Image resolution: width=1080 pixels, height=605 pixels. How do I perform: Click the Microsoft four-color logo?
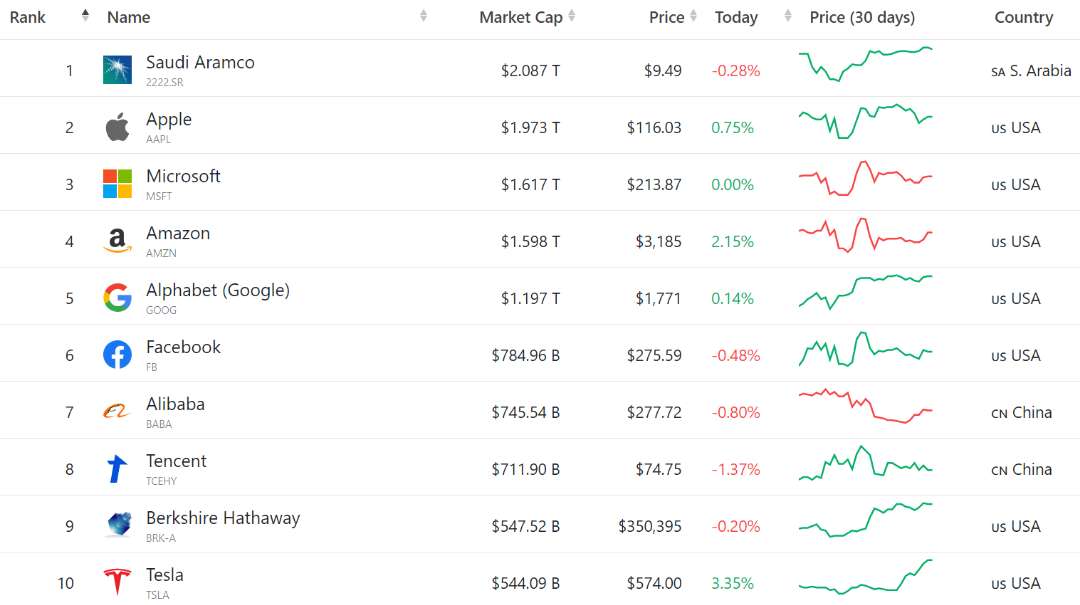(x=117, y=184)
